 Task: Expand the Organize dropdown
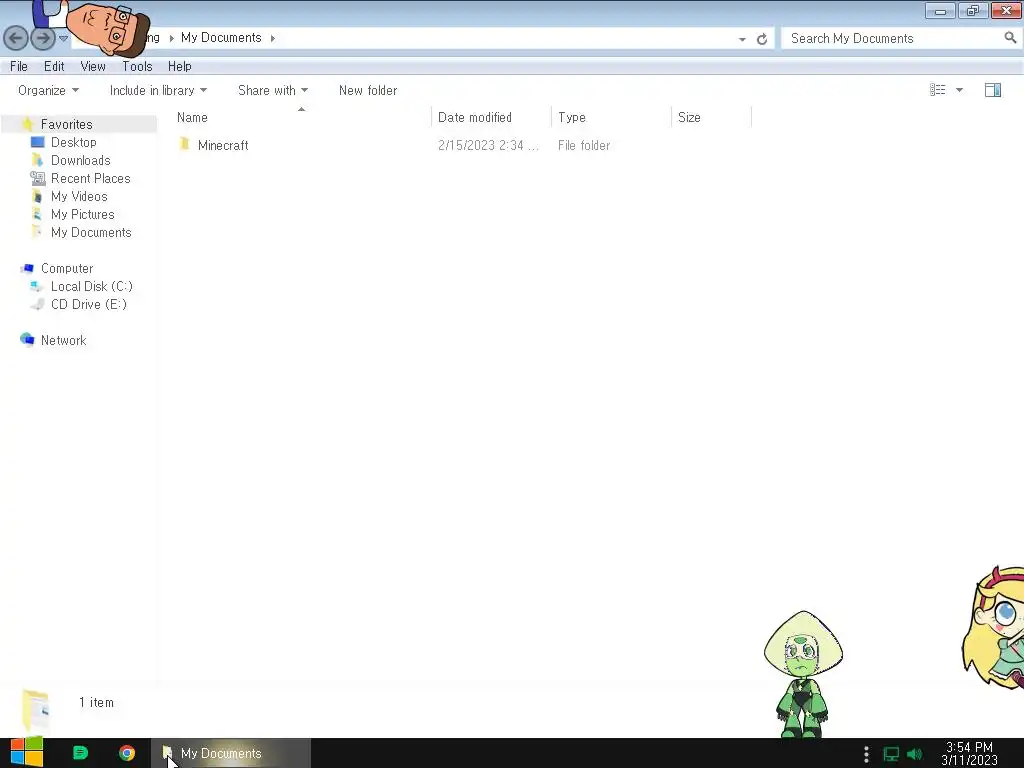[x=48, y=90]
